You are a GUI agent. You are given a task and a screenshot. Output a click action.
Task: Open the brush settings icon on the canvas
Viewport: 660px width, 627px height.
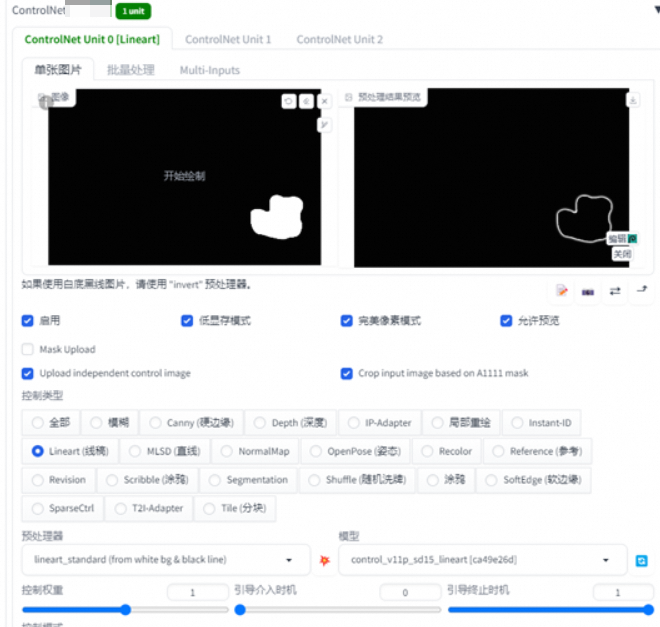[x=324, y=125]
